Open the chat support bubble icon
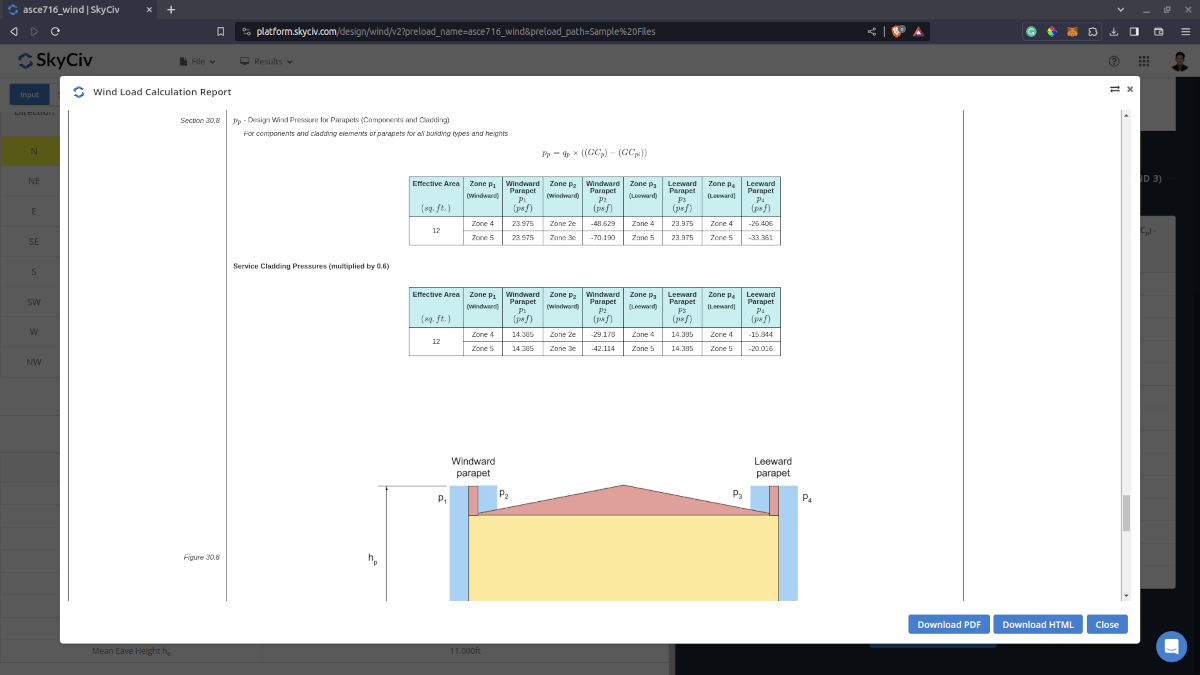The width and height of the screenshot is (1200, 675). pos(1171,646)
